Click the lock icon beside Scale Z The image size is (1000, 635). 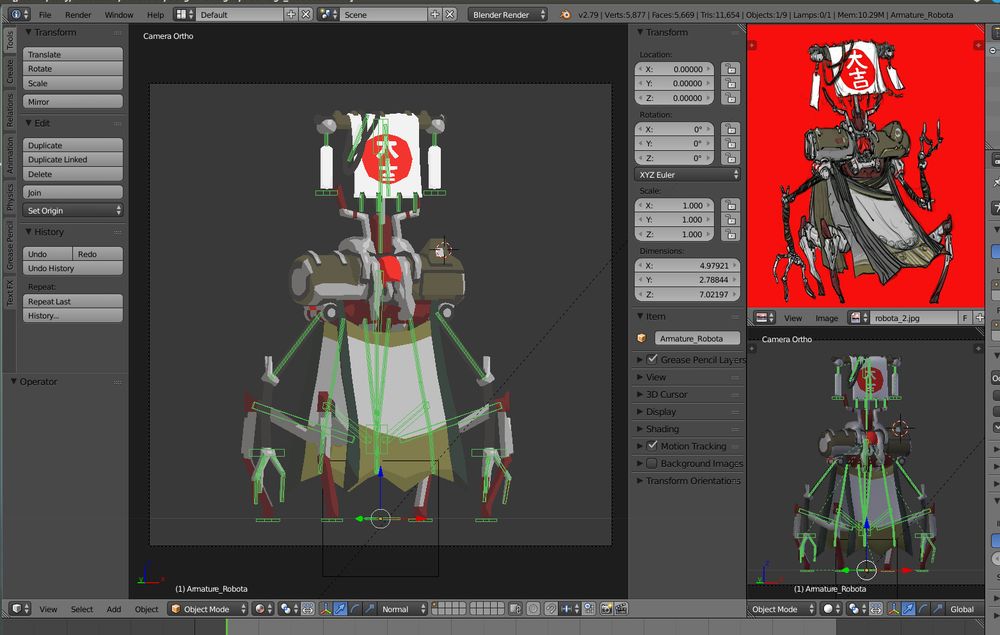[731, 234]
